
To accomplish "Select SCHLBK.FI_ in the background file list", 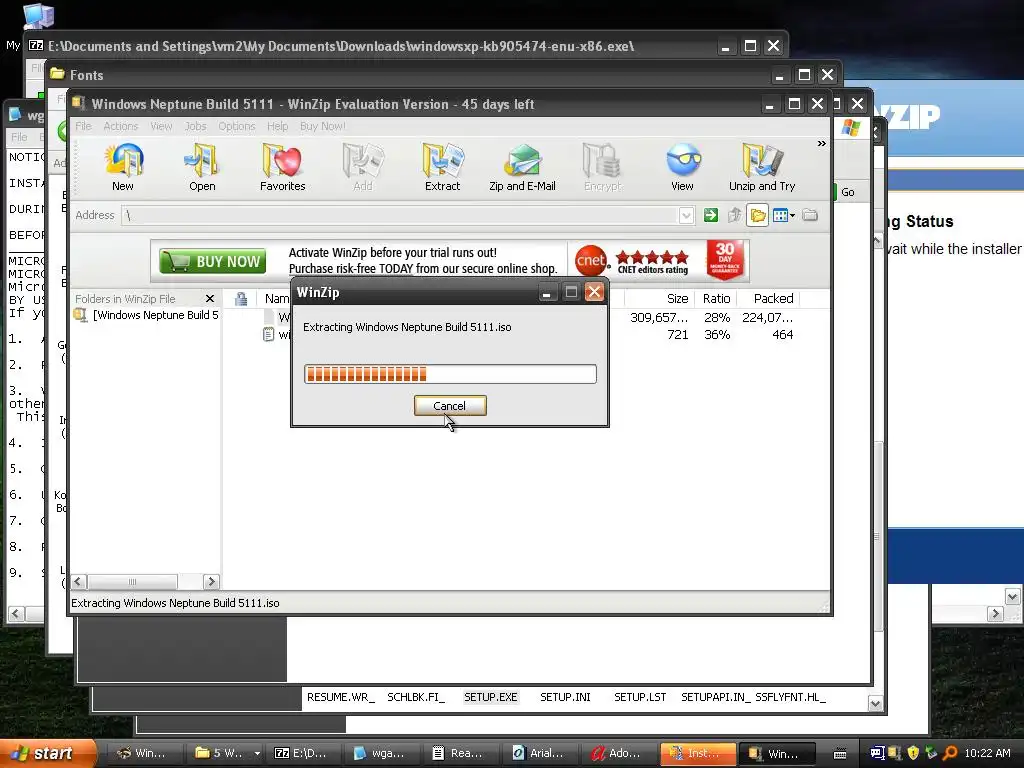I will click(416, 697).
